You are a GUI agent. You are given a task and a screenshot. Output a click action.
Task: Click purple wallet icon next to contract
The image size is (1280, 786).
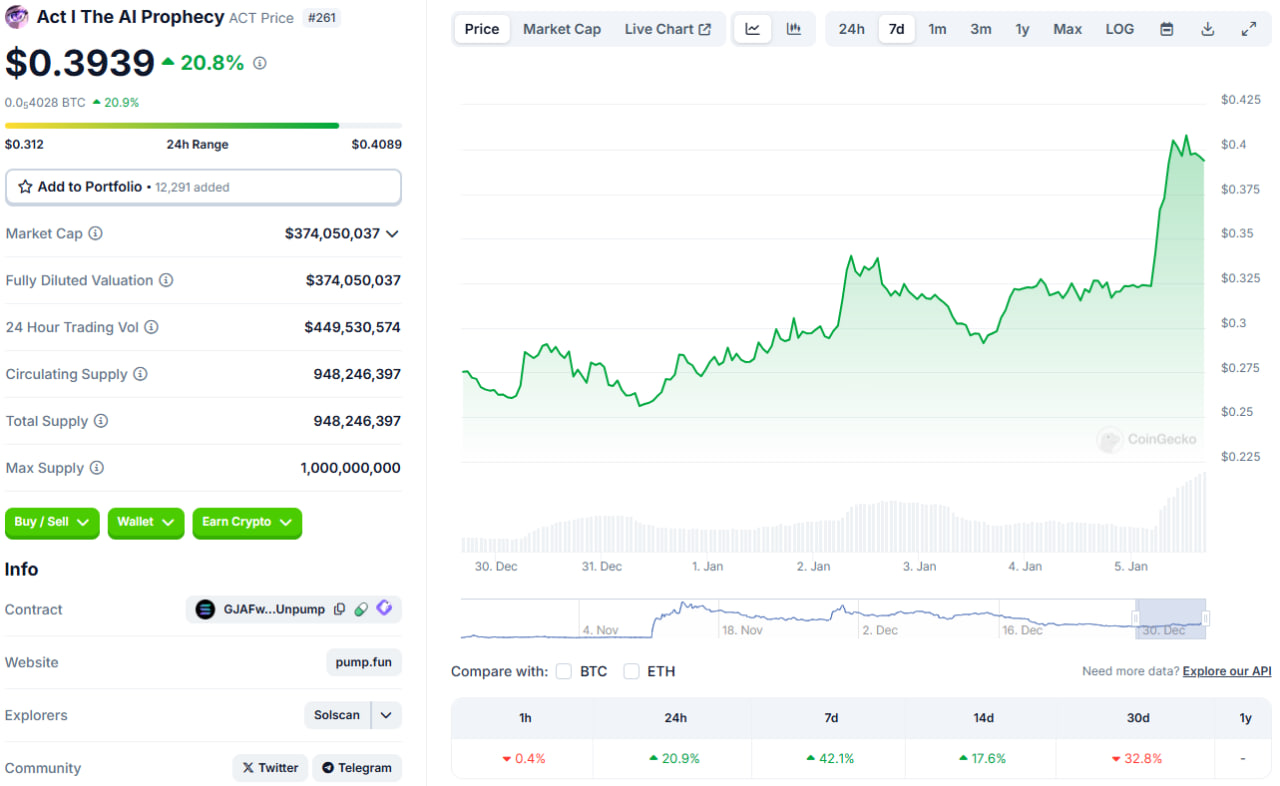pyautogui.click(x=384, y=609)
